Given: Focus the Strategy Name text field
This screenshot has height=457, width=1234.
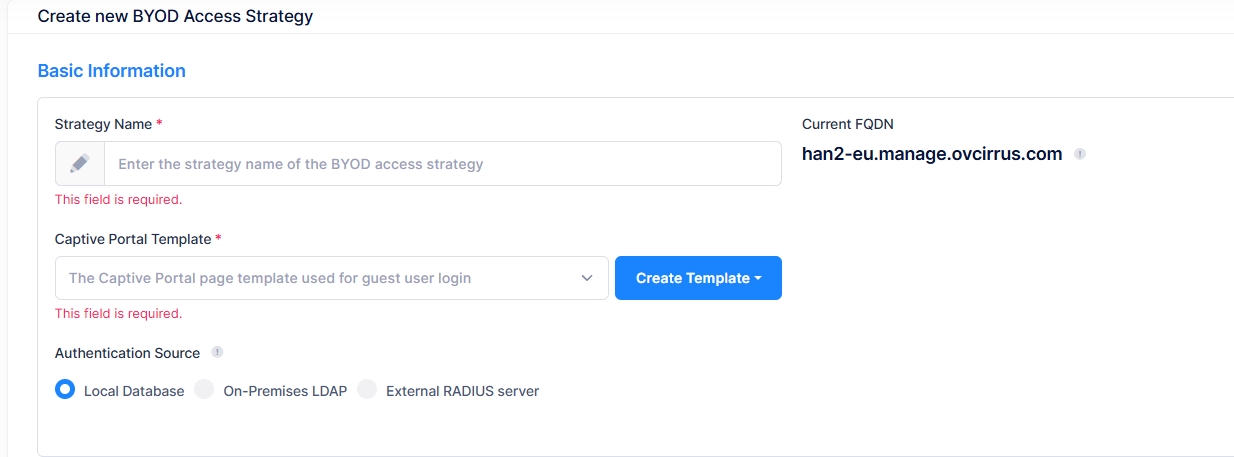Looking at the screenshot, I should click(440, 163).
